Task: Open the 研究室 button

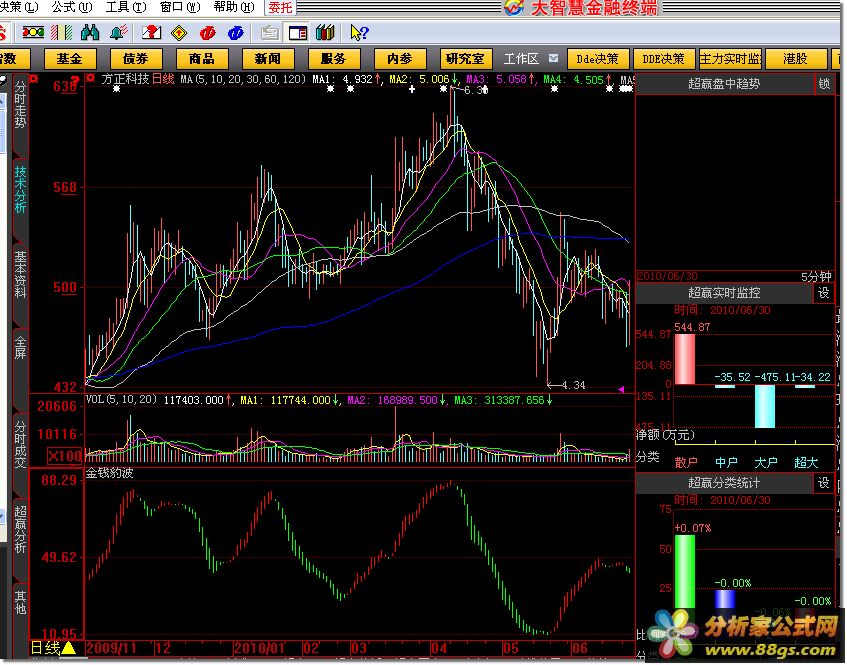Action: [x=466, y=59]
